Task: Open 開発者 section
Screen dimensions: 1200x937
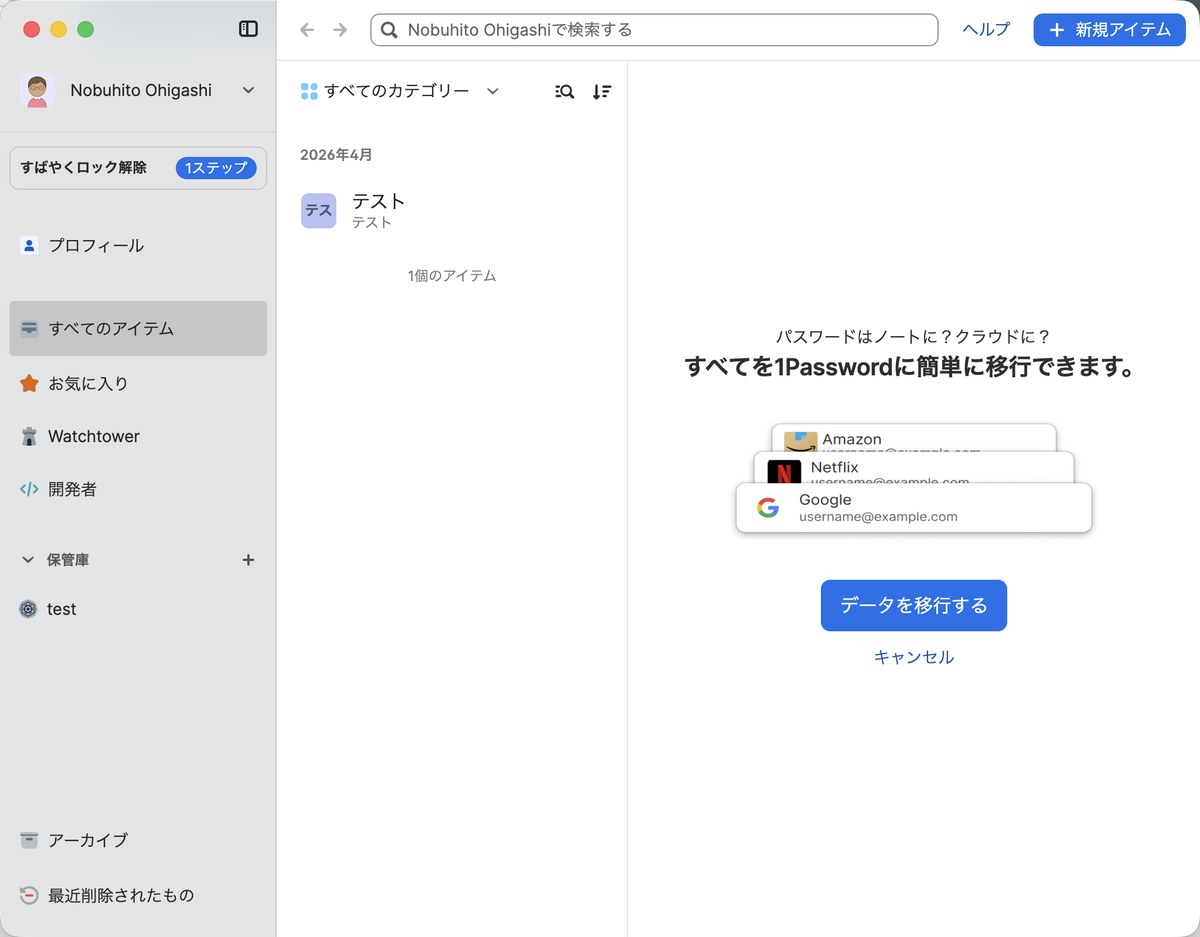Action: [138, 489]
